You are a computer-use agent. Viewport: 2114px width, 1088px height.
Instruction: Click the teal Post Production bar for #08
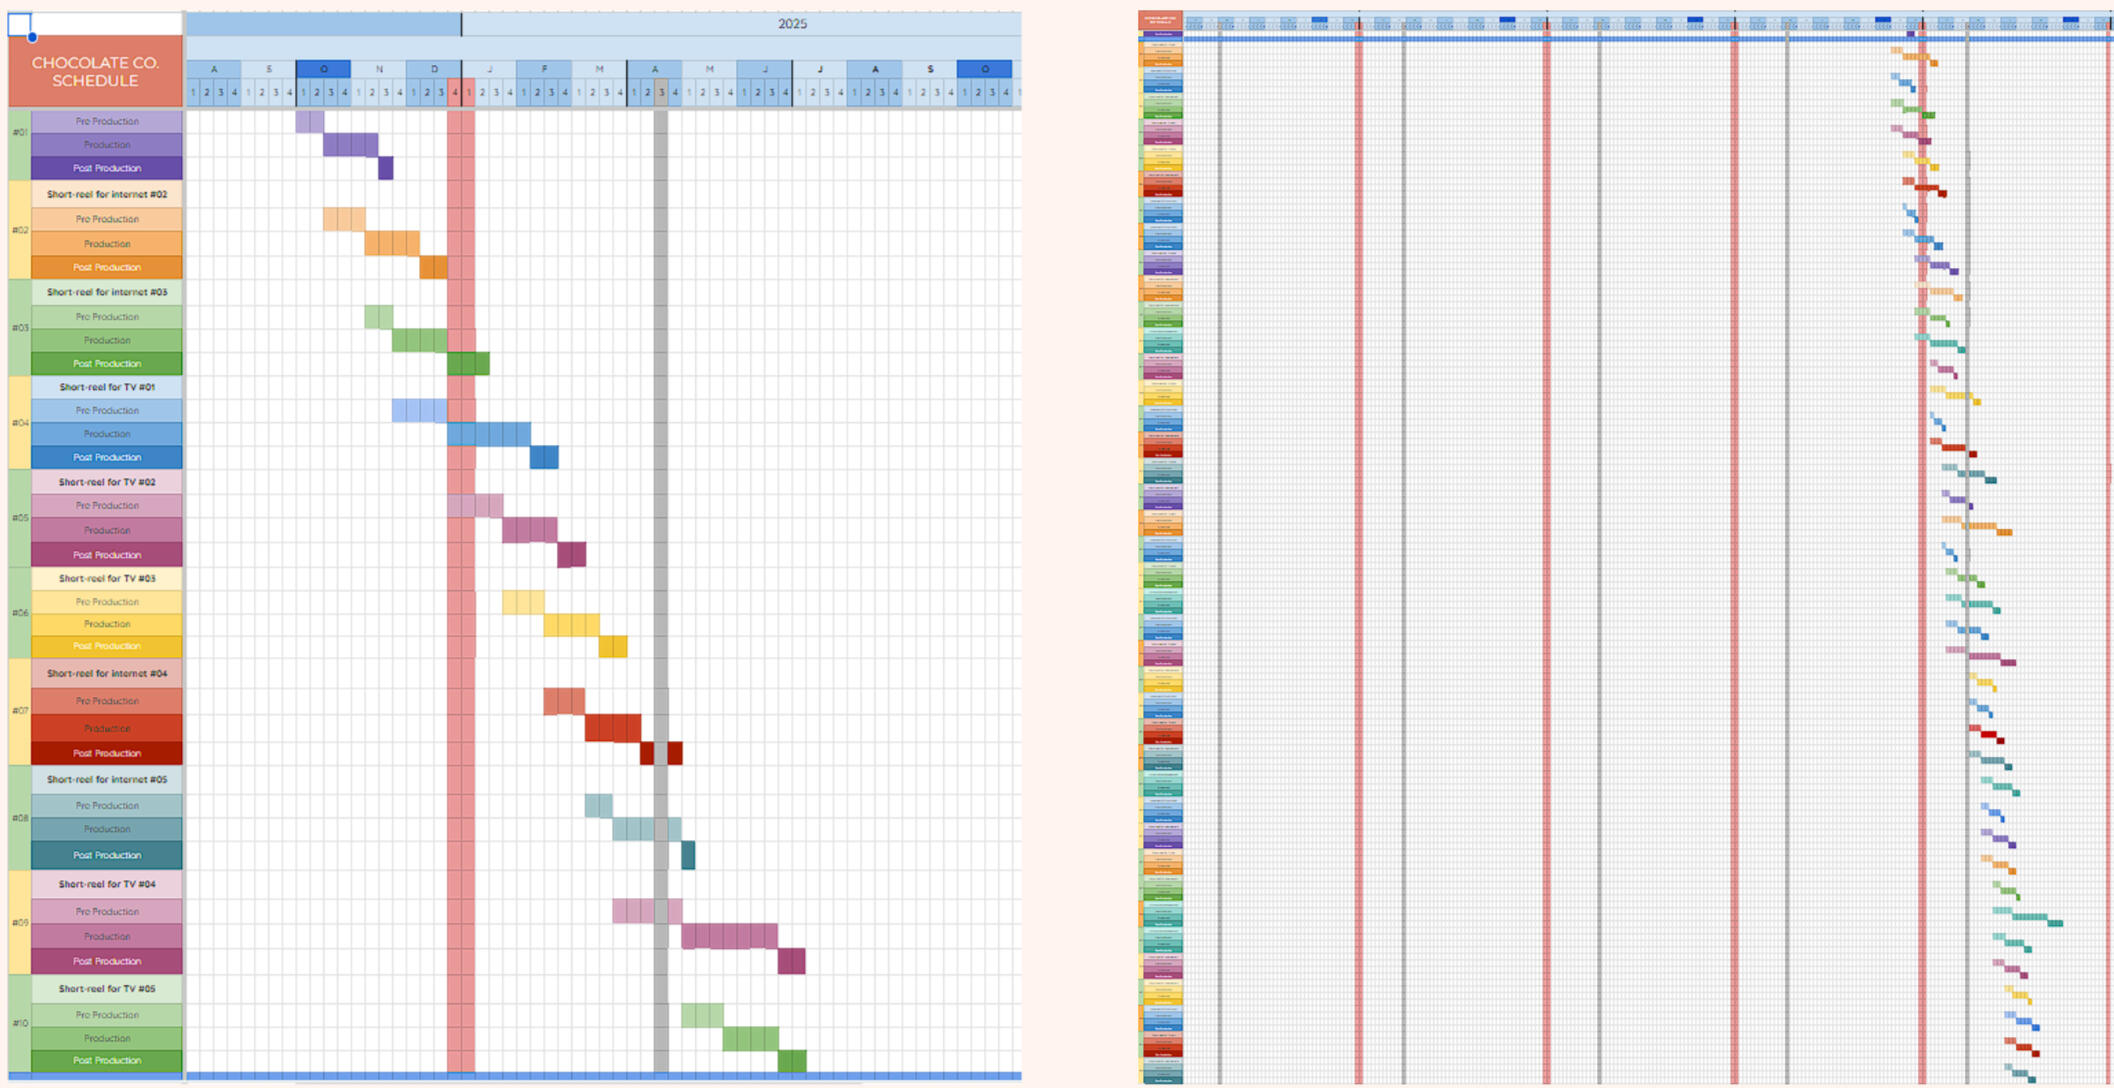click(x=688, y=855)
